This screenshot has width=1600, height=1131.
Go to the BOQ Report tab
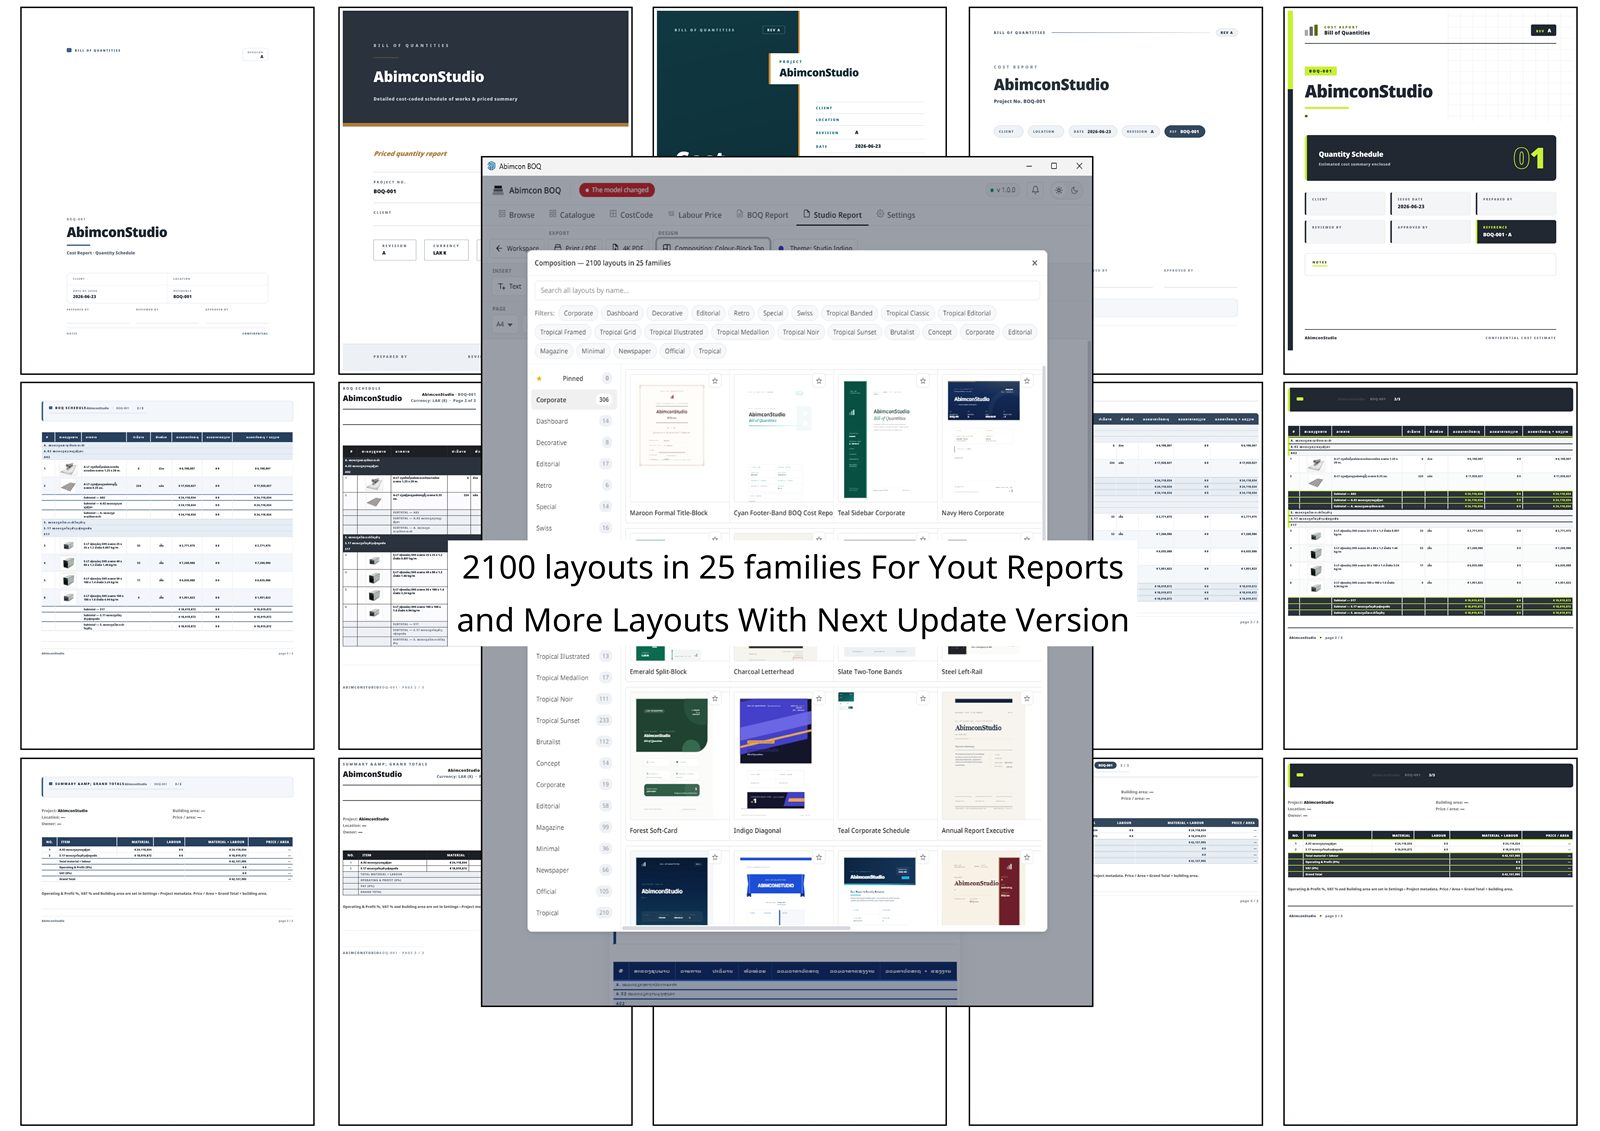coord(761,215)
